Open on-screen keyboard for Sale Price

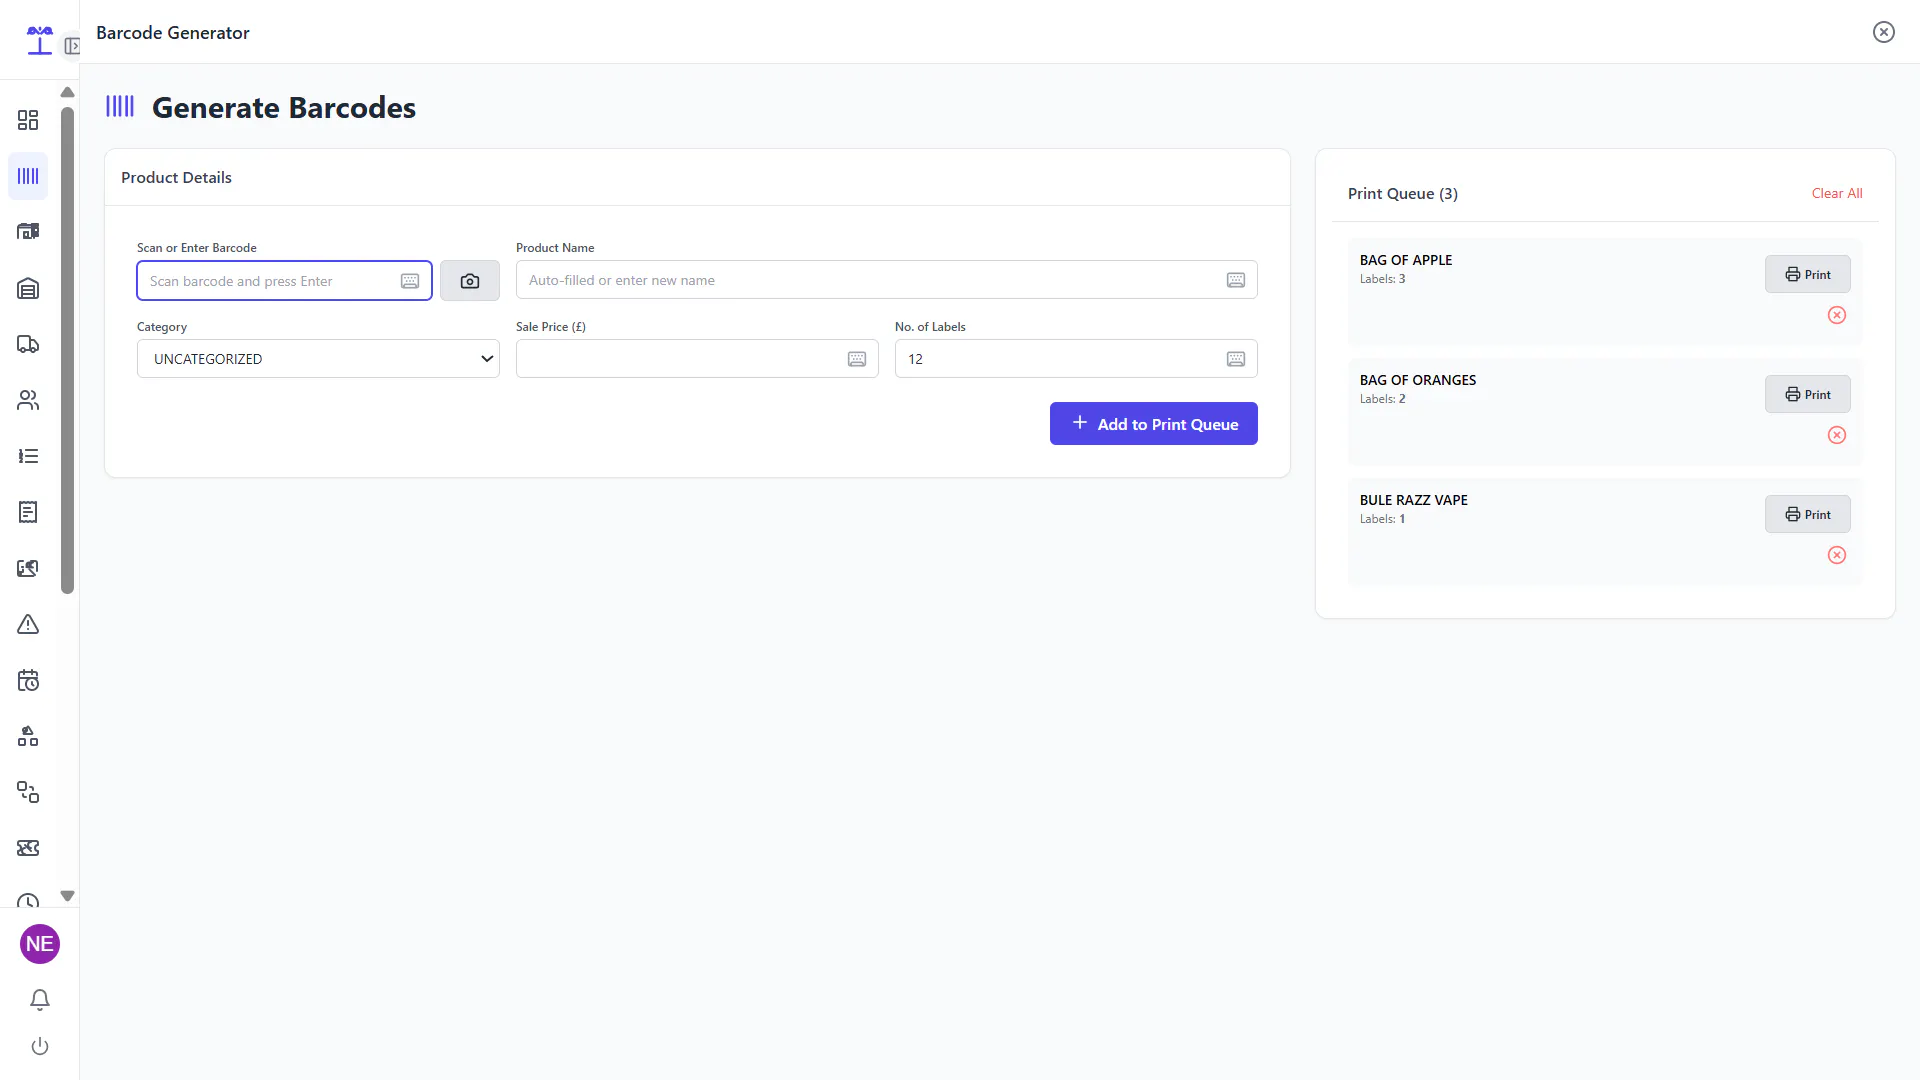point(857,359)
